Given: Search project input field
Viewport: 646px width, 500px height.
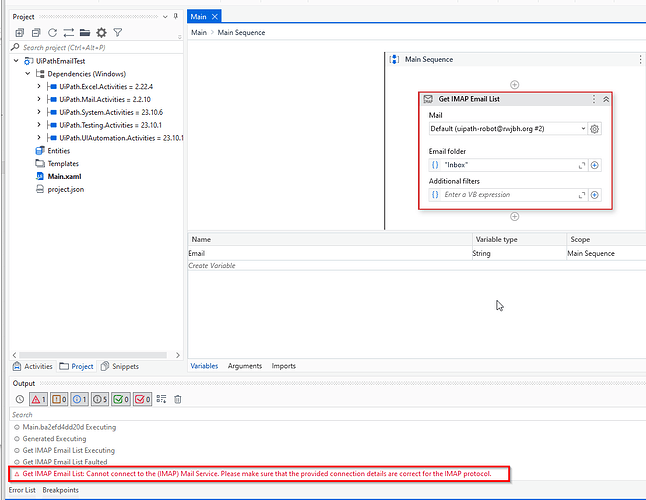Looking at the screenshot, I should click(96, 47).
